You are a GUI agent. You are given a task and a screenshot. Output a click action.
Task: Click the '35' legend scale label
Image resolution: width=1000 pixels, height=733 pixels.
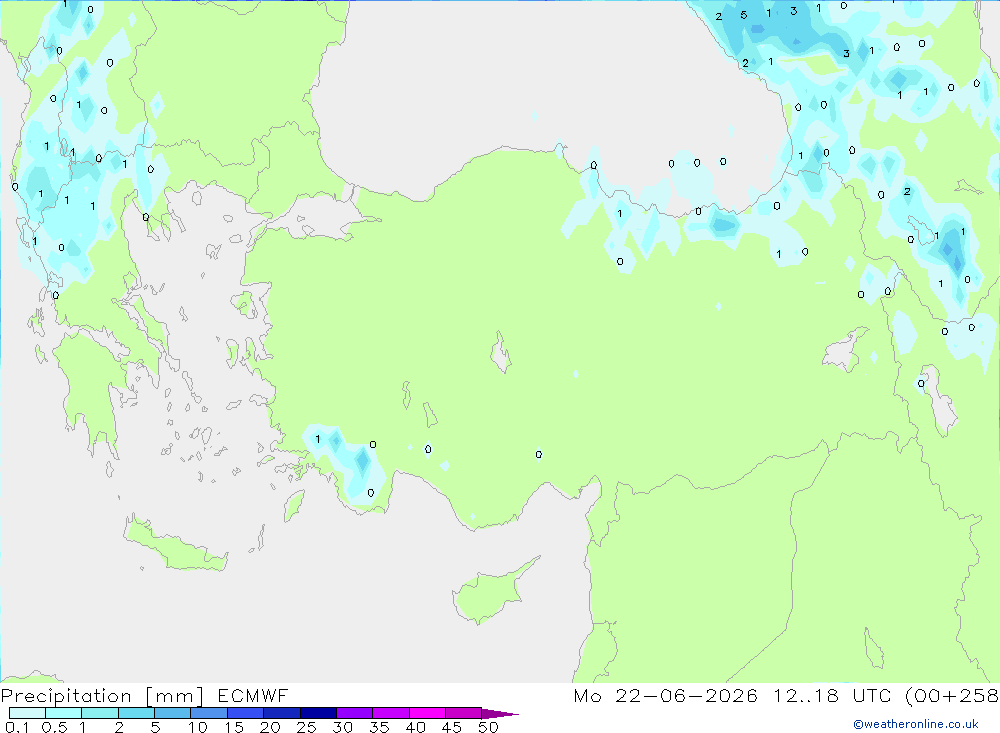(x=379, y=727)
